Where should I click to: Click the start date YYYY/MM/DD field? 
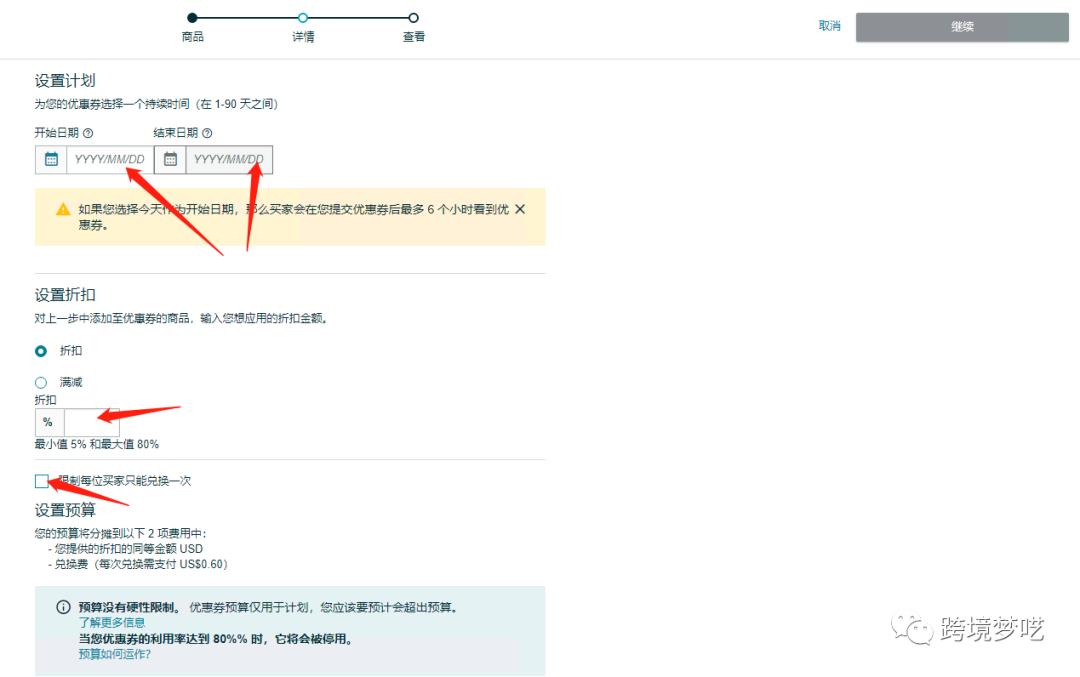coord(110,158)
